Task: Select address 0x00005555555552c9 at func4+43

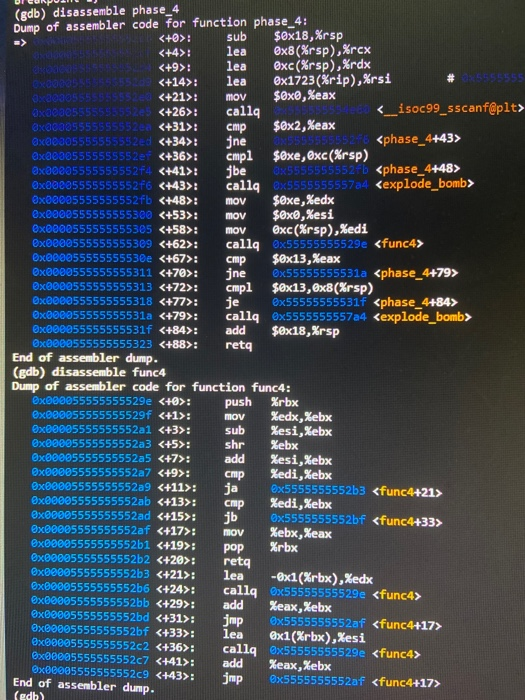Action: (x=90, y=674)
